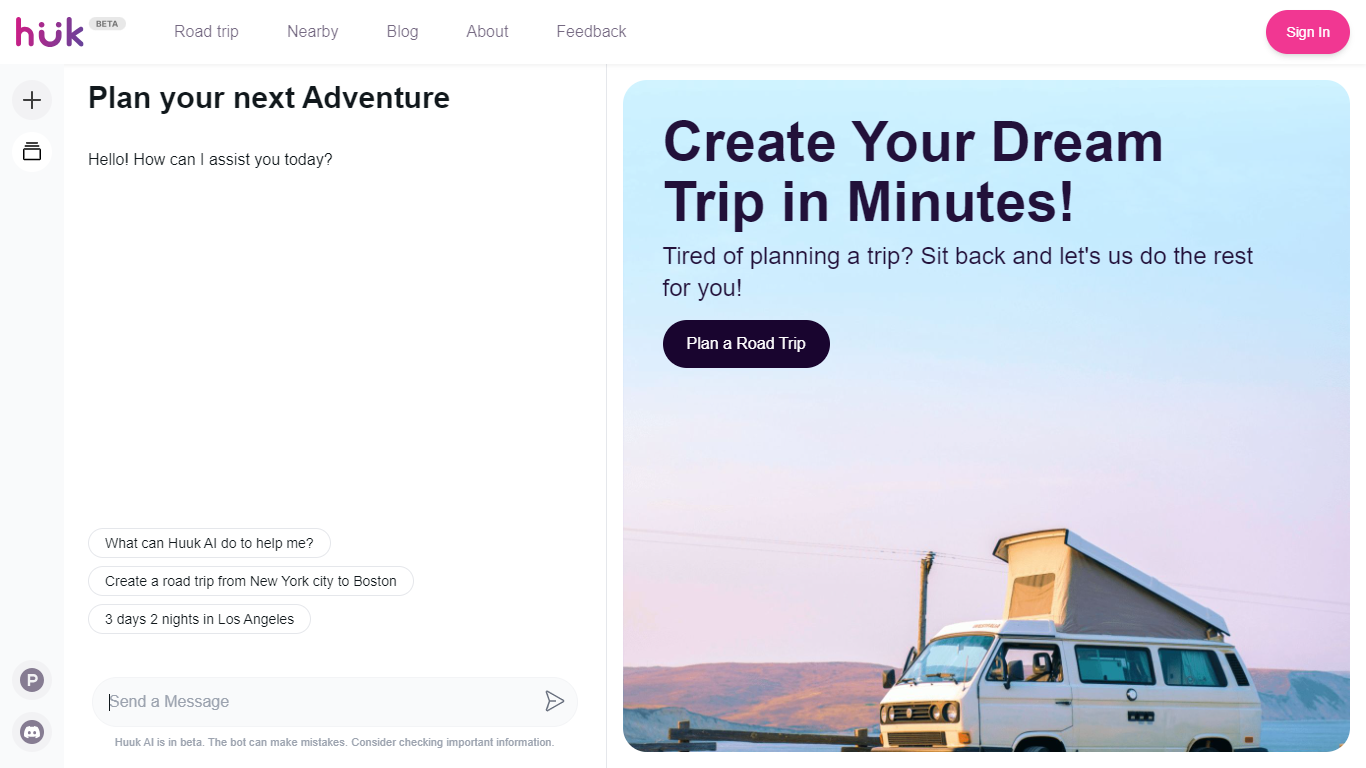
Task: Click the pink Sign In button
Action: point(1308,32)
